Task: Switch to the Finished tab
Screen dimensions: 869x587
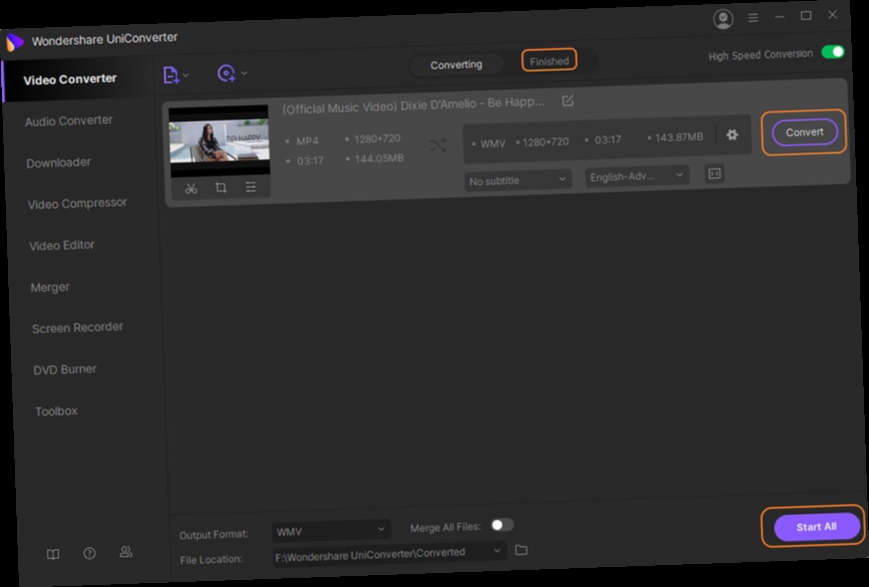Action: click(549, 60)
